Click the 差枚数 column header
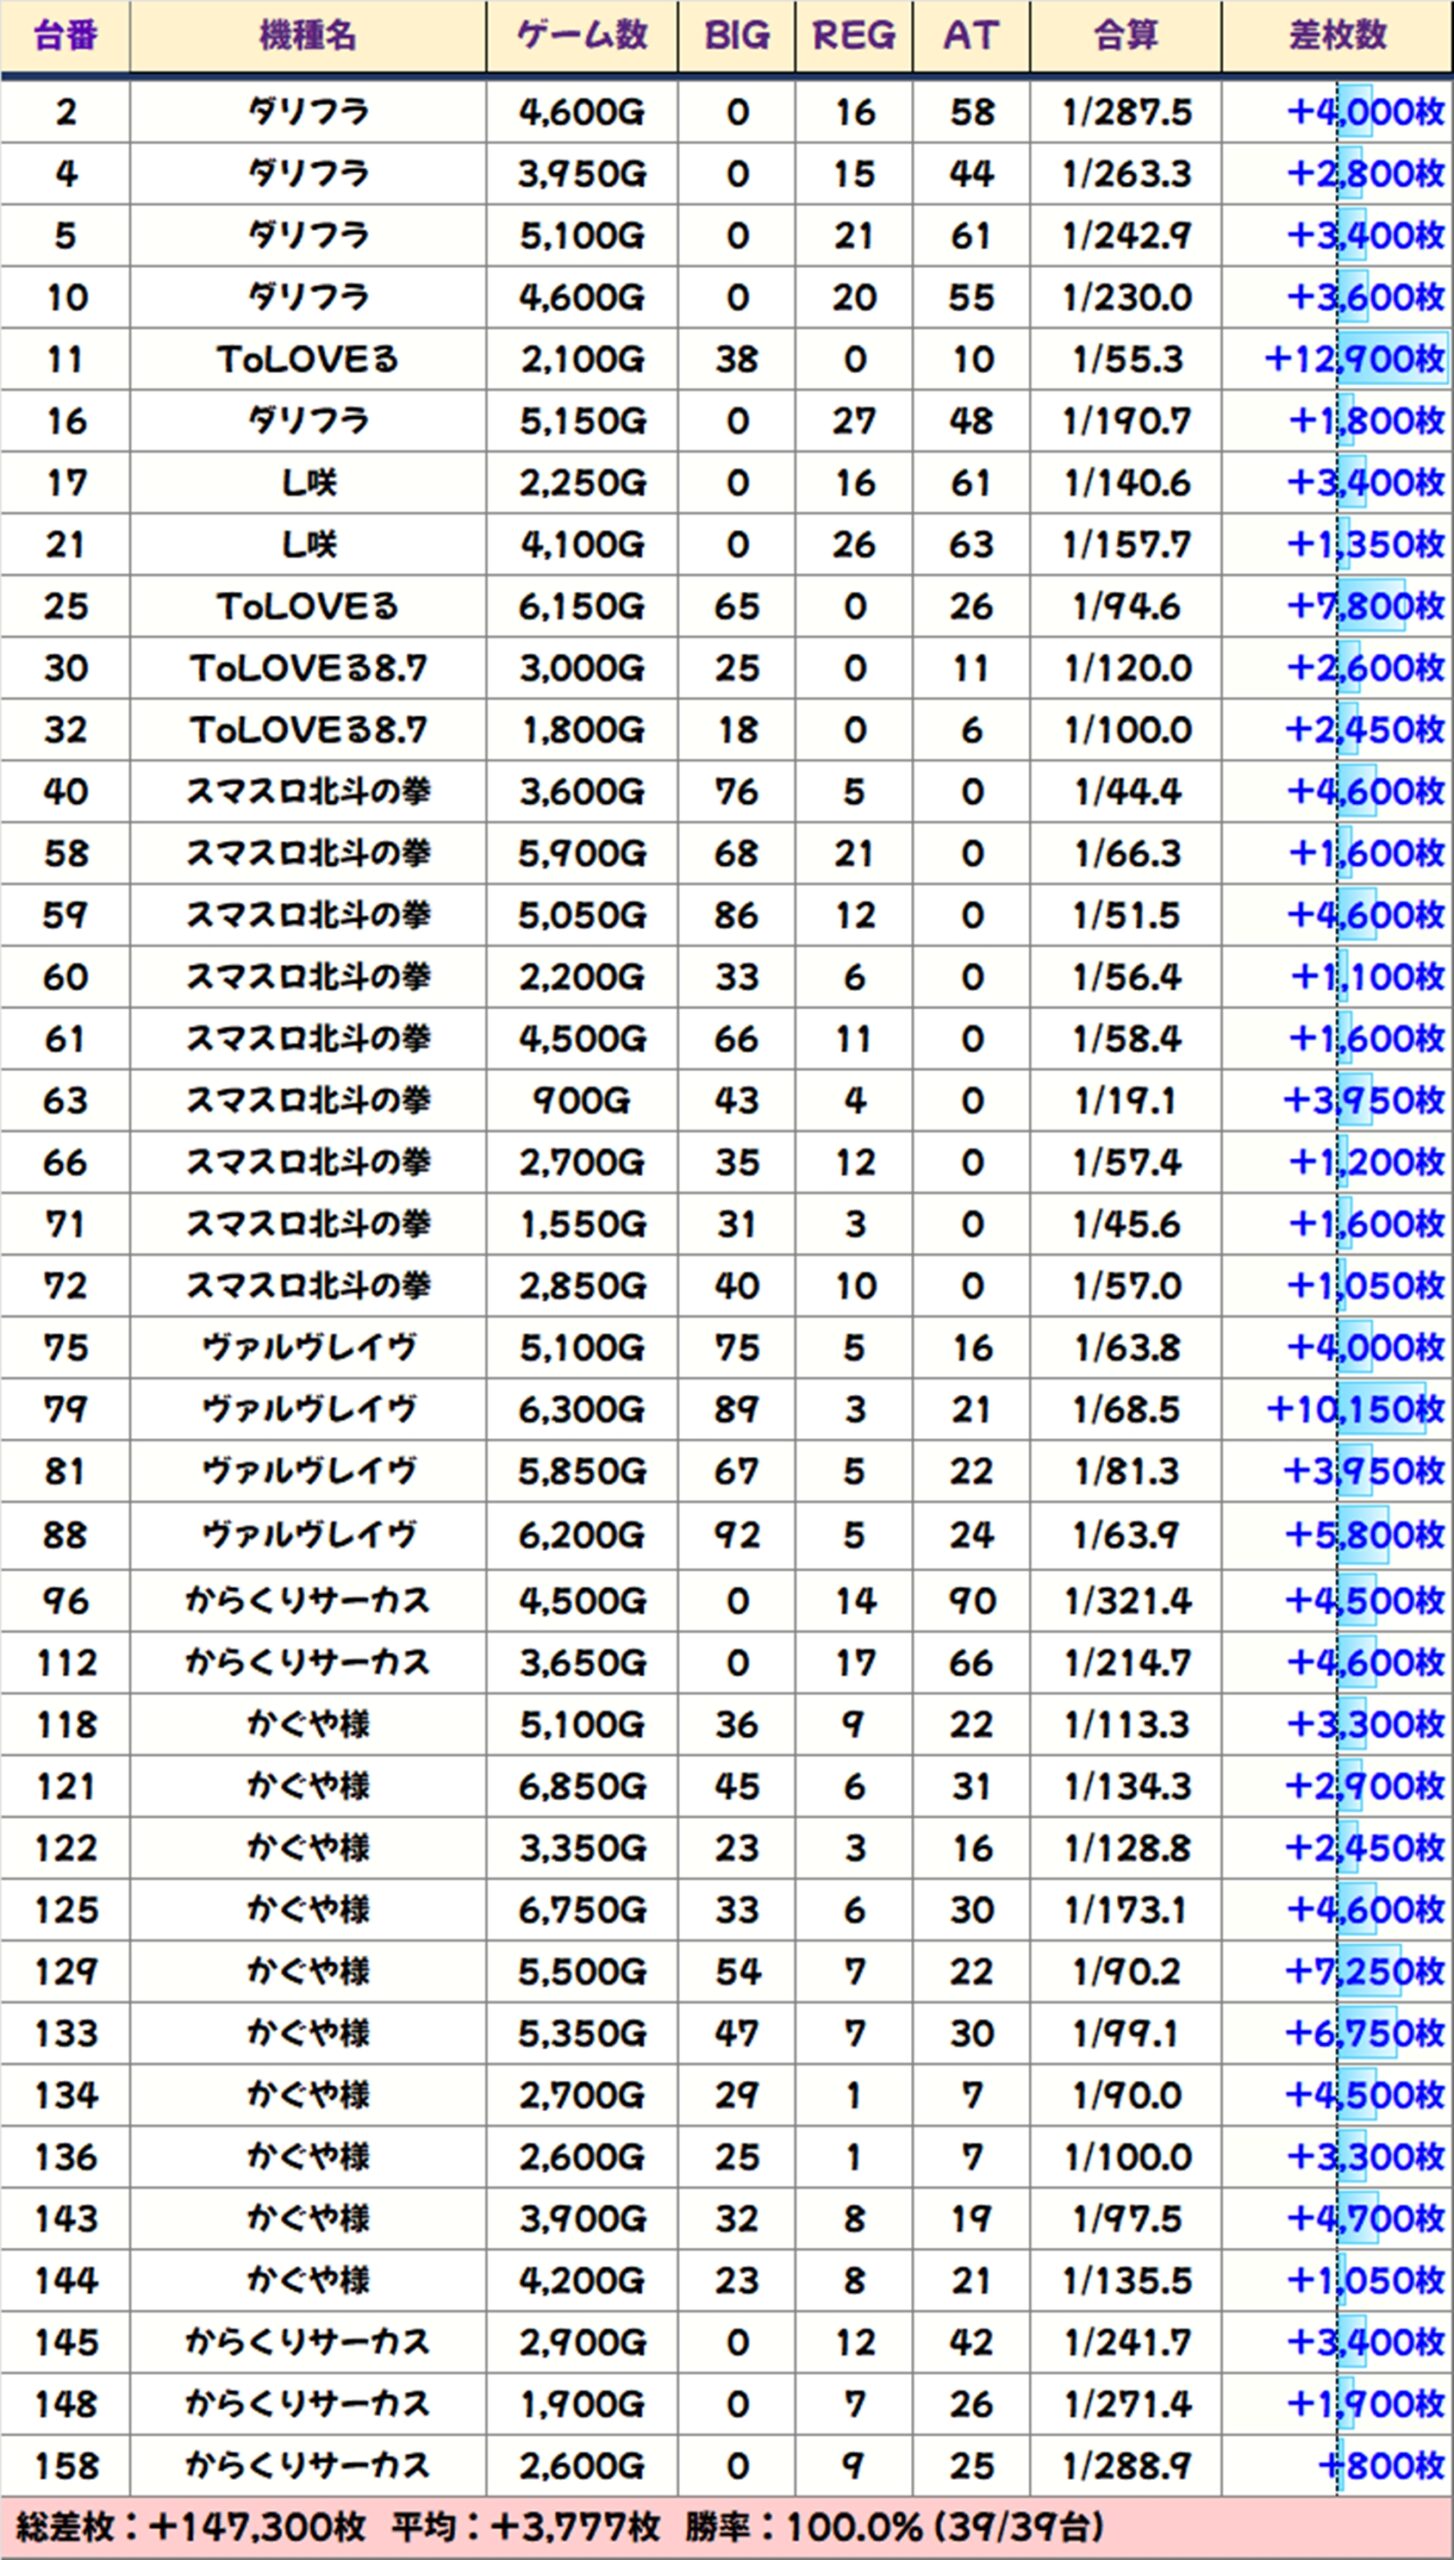The height and width of the screenshot is (2560, 1454). (x=1338, y=36)
